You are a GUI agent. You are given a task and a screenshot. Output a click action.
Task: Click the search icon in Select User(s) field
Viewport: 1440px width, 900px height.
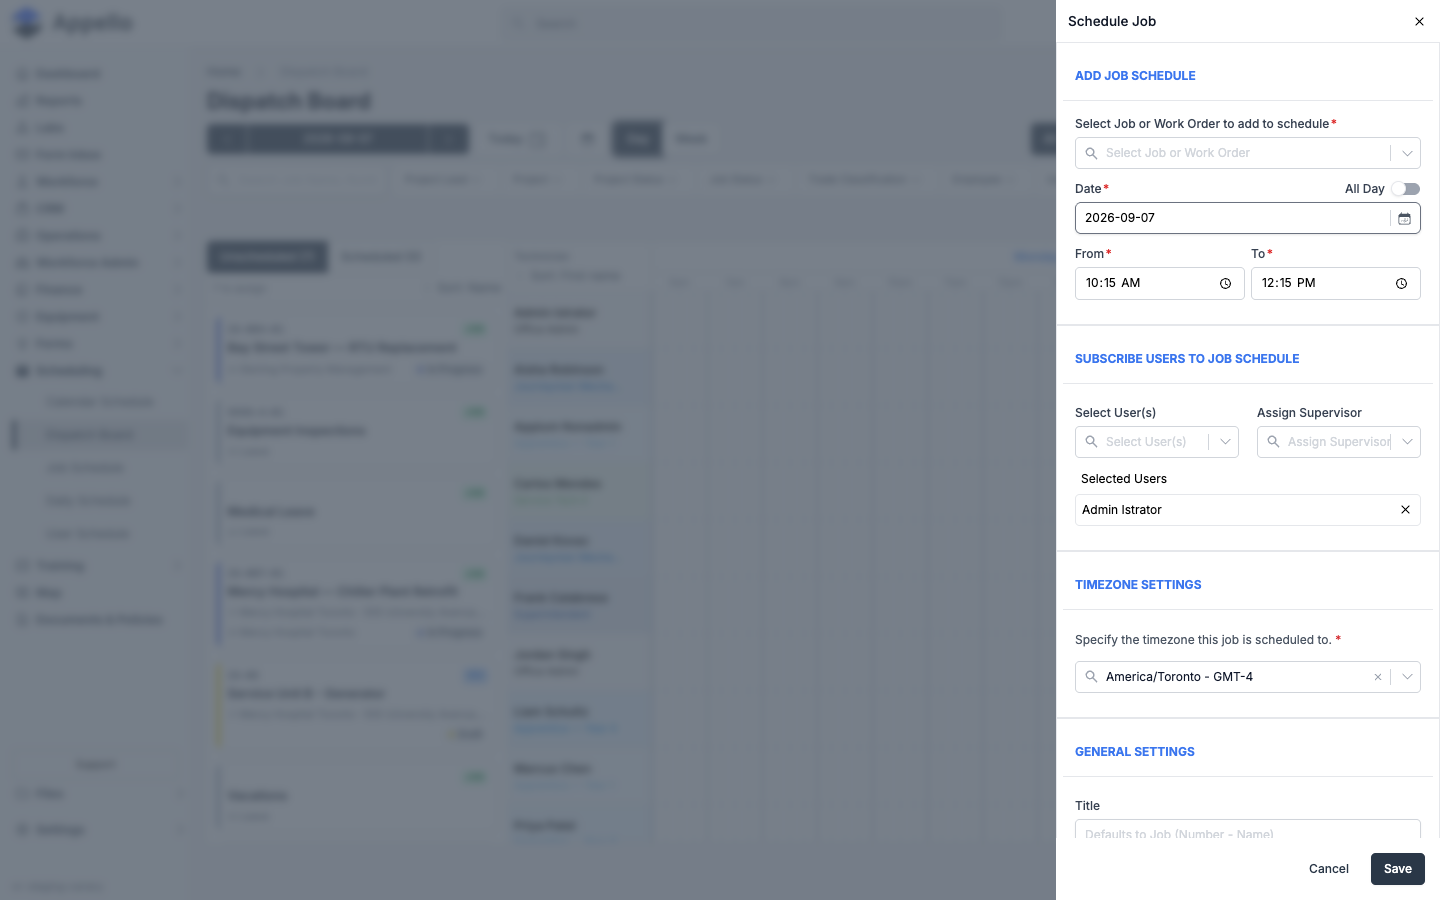tap(1091, 442)
